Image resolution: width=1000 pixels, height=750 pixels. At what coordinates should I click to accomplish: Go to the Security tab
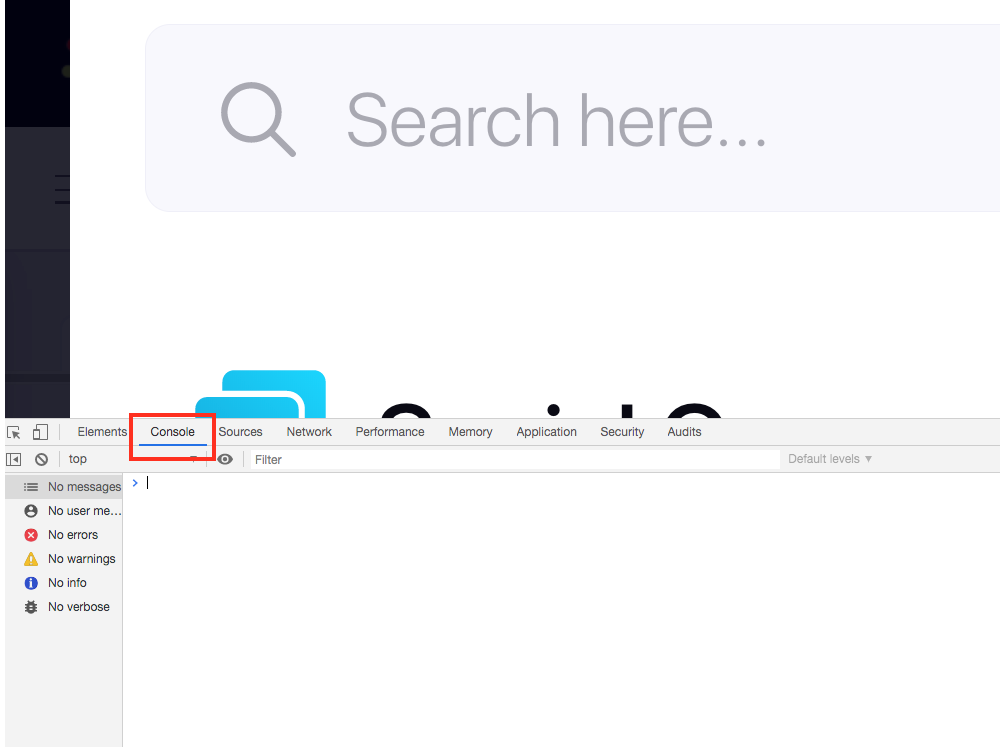click(622, 432)
